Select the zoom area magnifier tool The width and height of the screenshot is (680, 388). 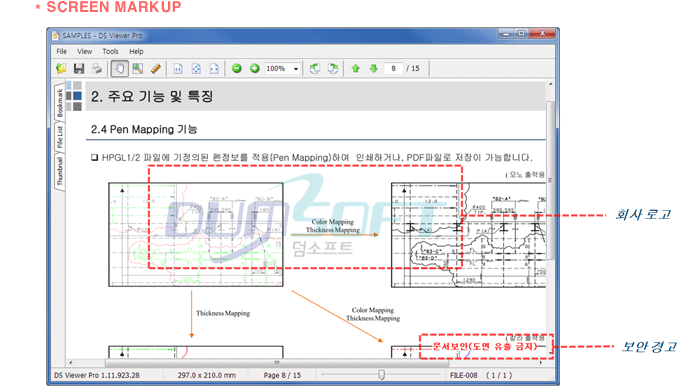(x=138, y=68)
